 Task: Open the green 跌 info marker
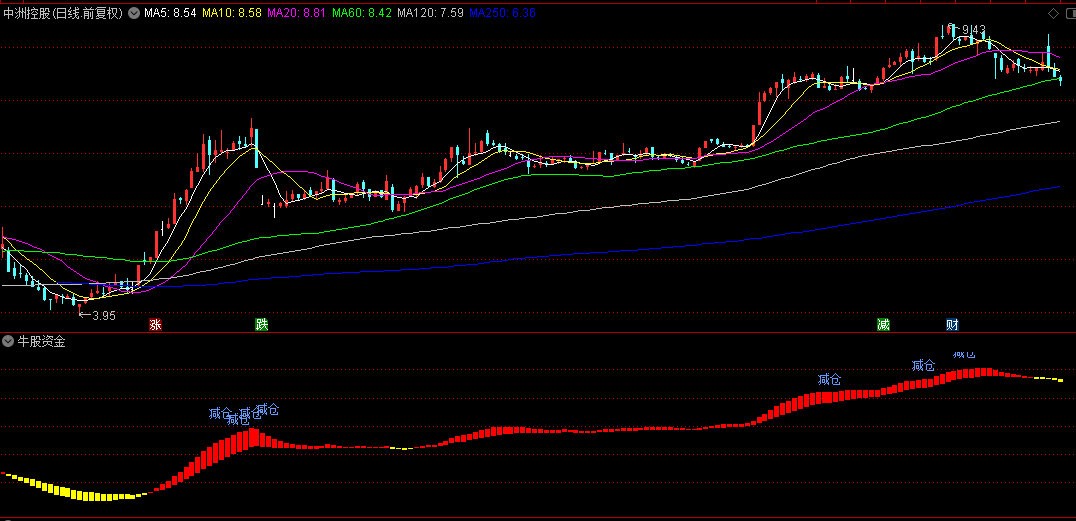261,325
